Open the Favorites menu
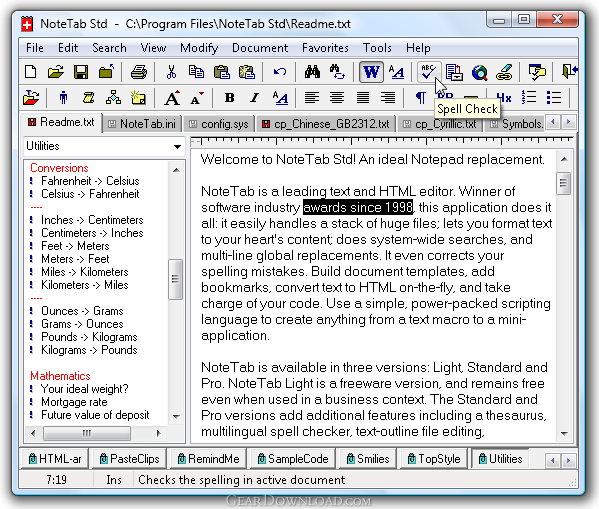 coord(325,48)
